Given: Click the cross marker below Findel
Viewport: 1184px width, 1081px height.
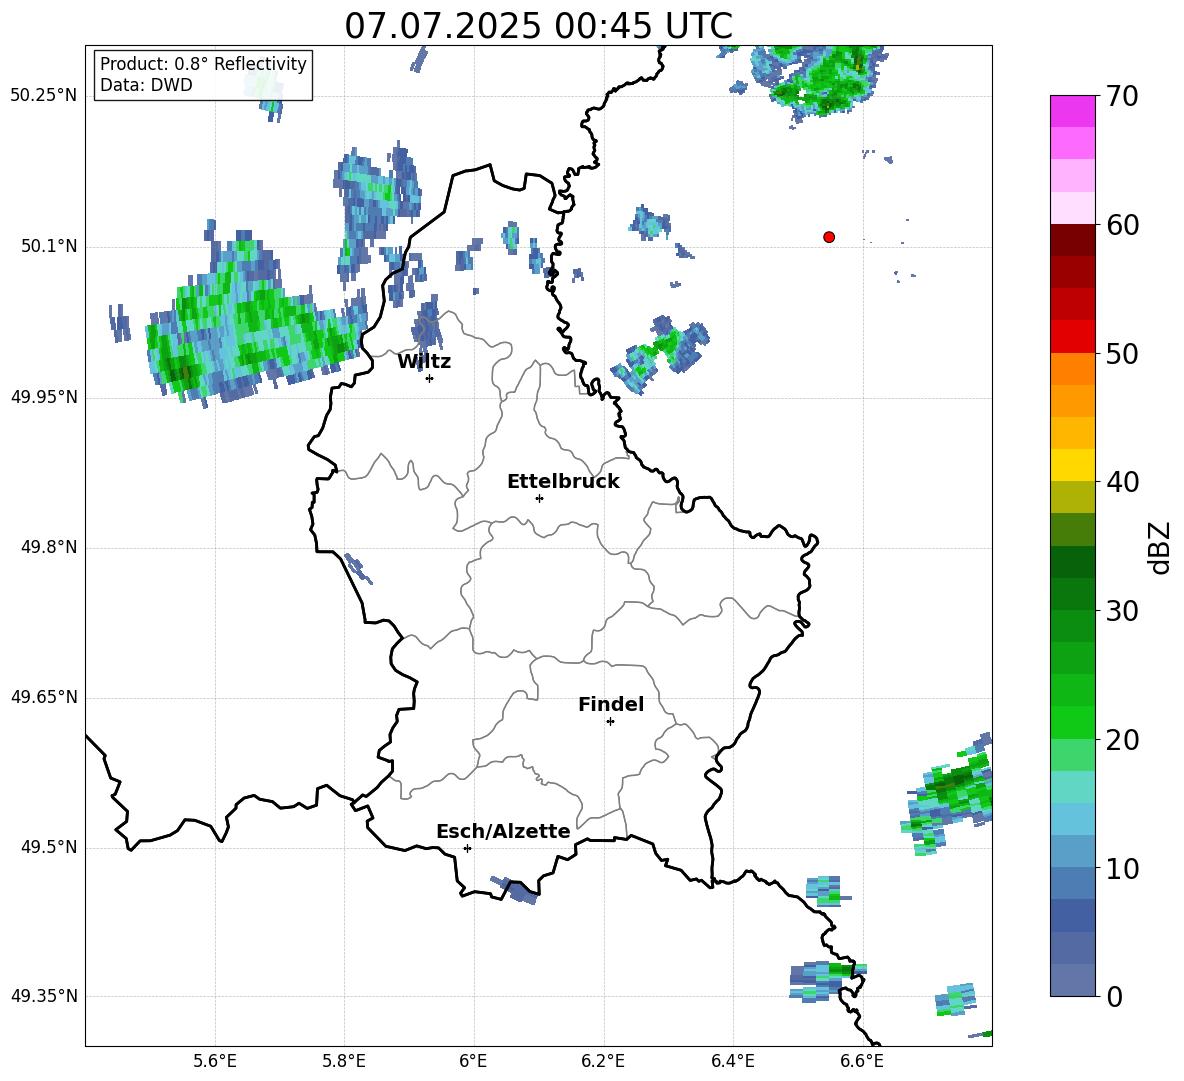Looking at the screenshot, I should tap(610, 722).
